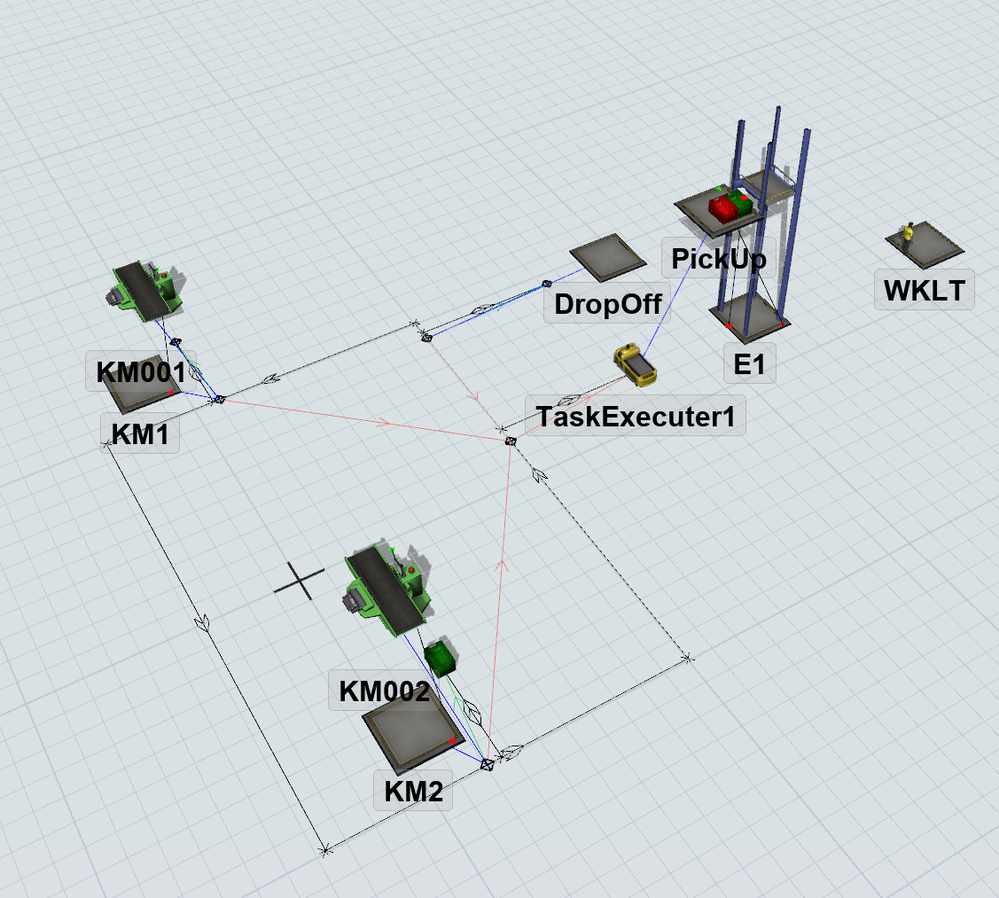
Task: Select the central network node below TaskExecuter1
Action: coord(510,440)
